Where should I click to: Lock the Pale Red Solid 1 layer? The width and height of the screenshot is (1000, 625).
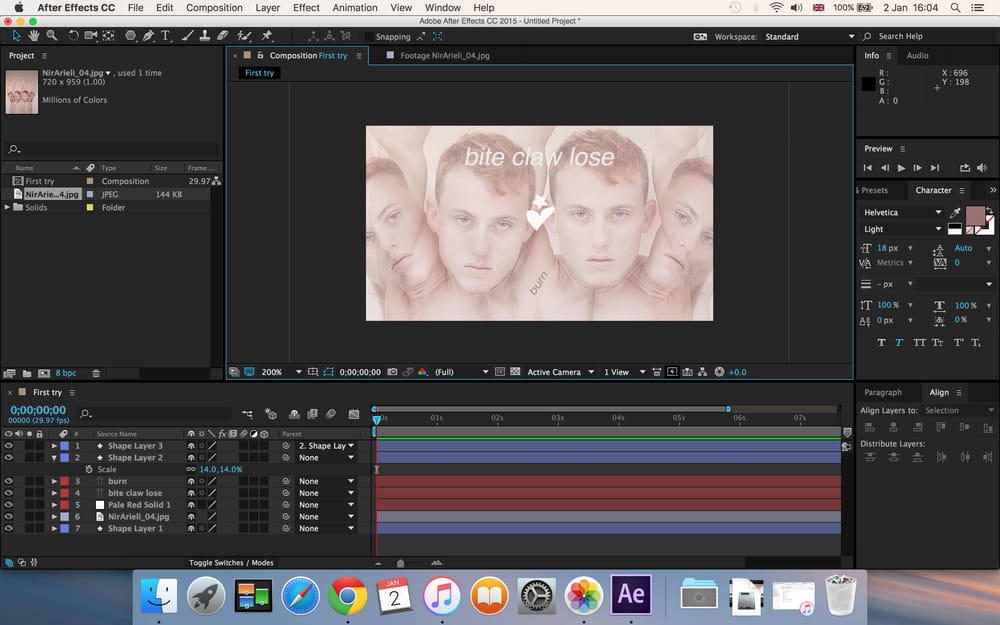[x=39, y=504]
